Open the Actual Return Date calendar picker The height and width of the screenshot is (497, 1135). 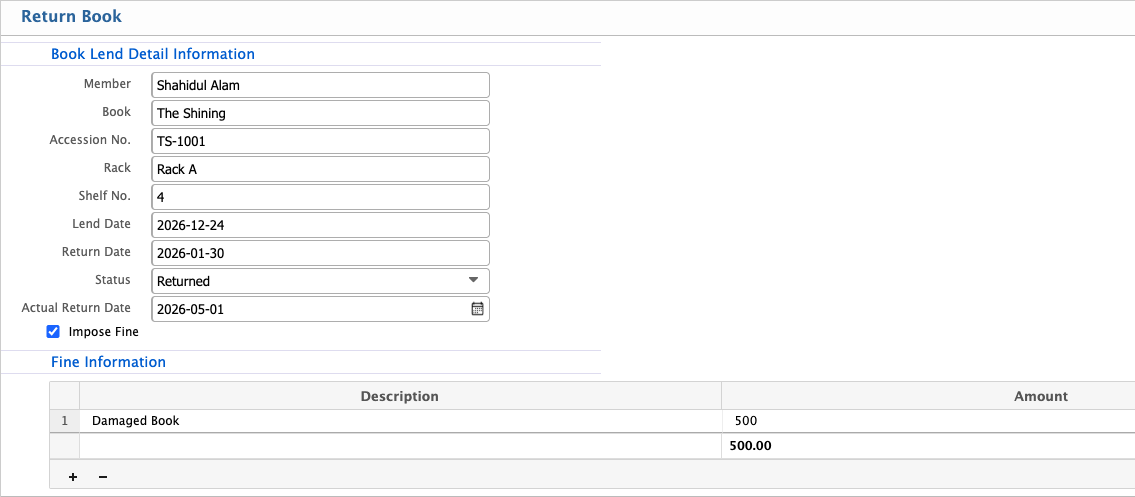tap(477, 309)
